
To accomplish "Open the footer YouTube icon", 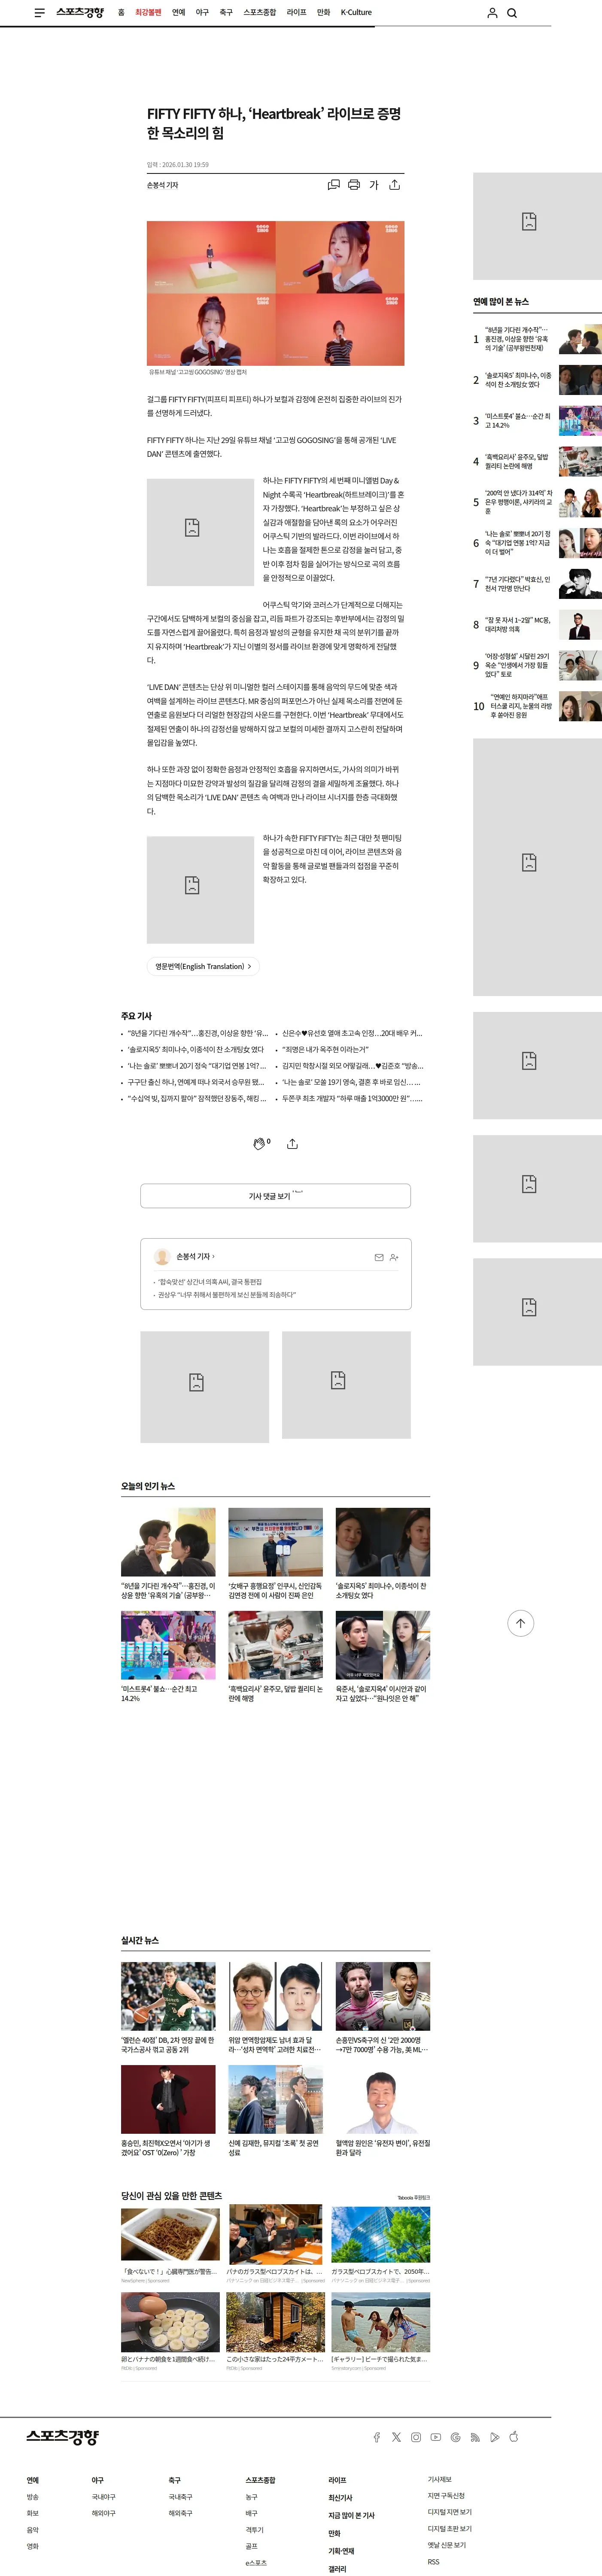I will [436, 2437].
